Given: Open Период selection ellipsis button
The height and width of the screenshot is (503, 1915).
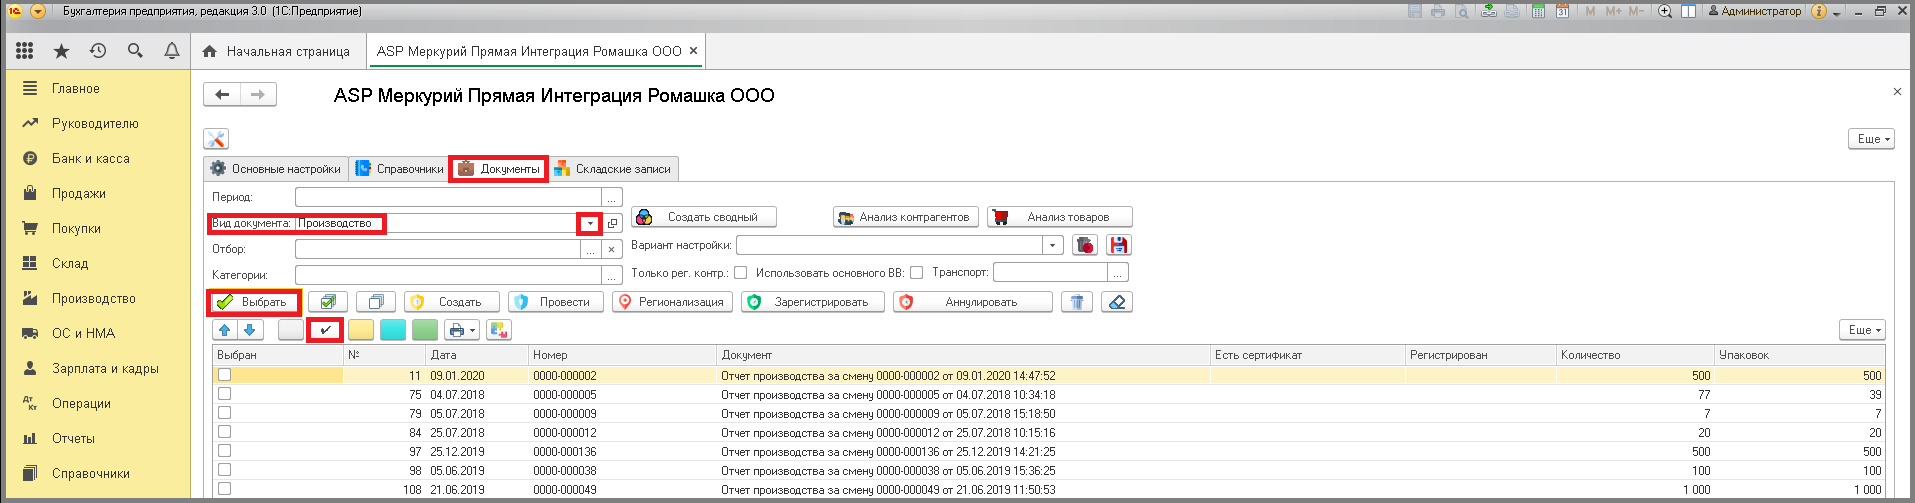Looking at the screenshot, I should [x=612, y=198].
